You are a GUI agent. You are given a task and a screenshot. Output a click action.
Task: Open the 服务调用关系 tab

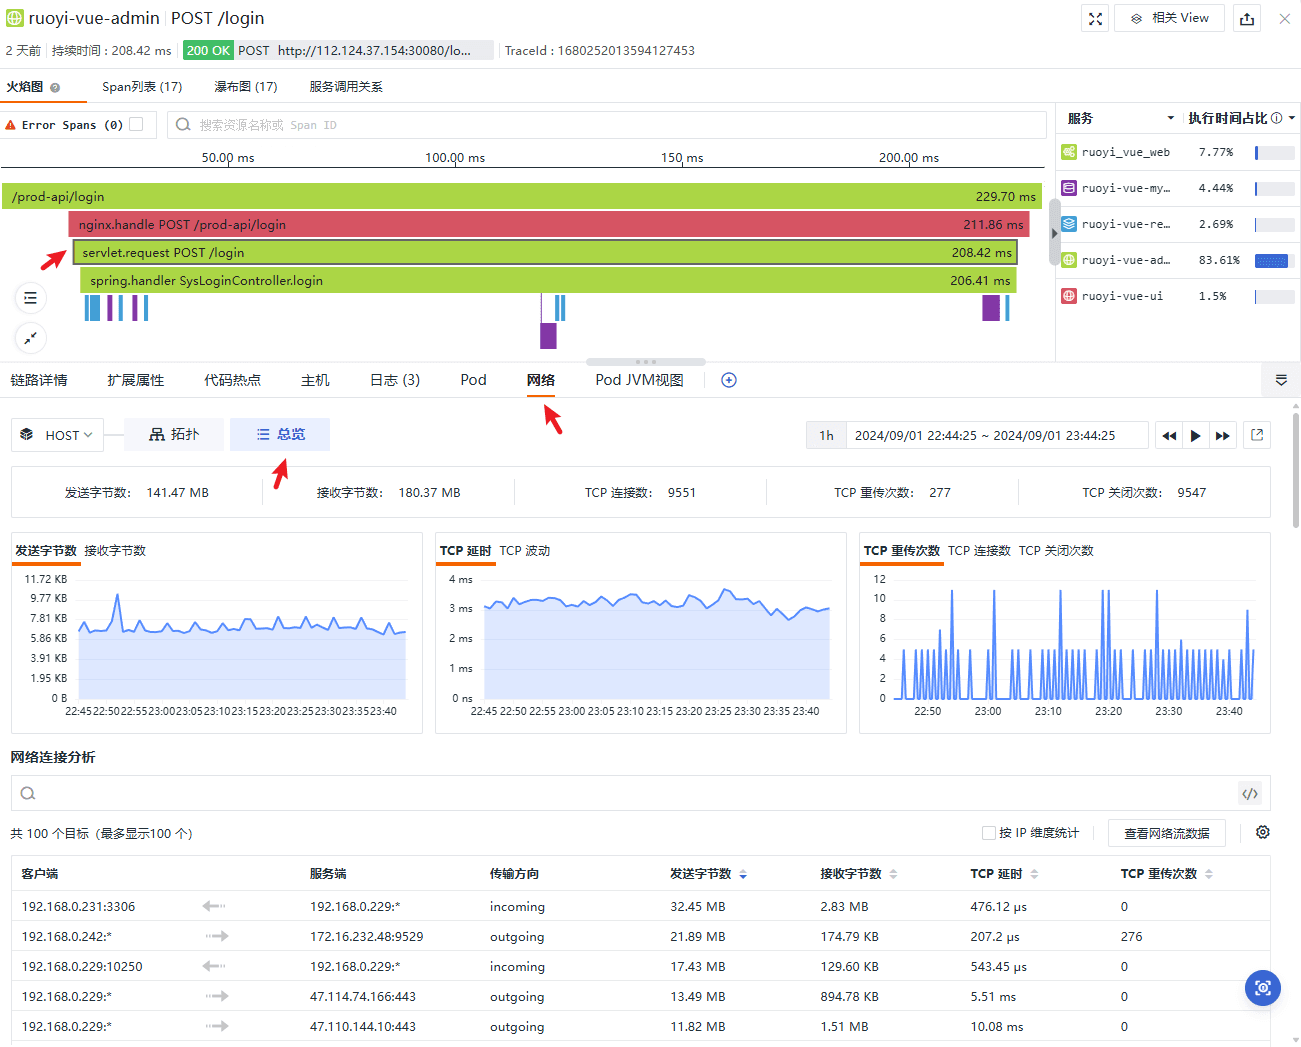(346, 87)
